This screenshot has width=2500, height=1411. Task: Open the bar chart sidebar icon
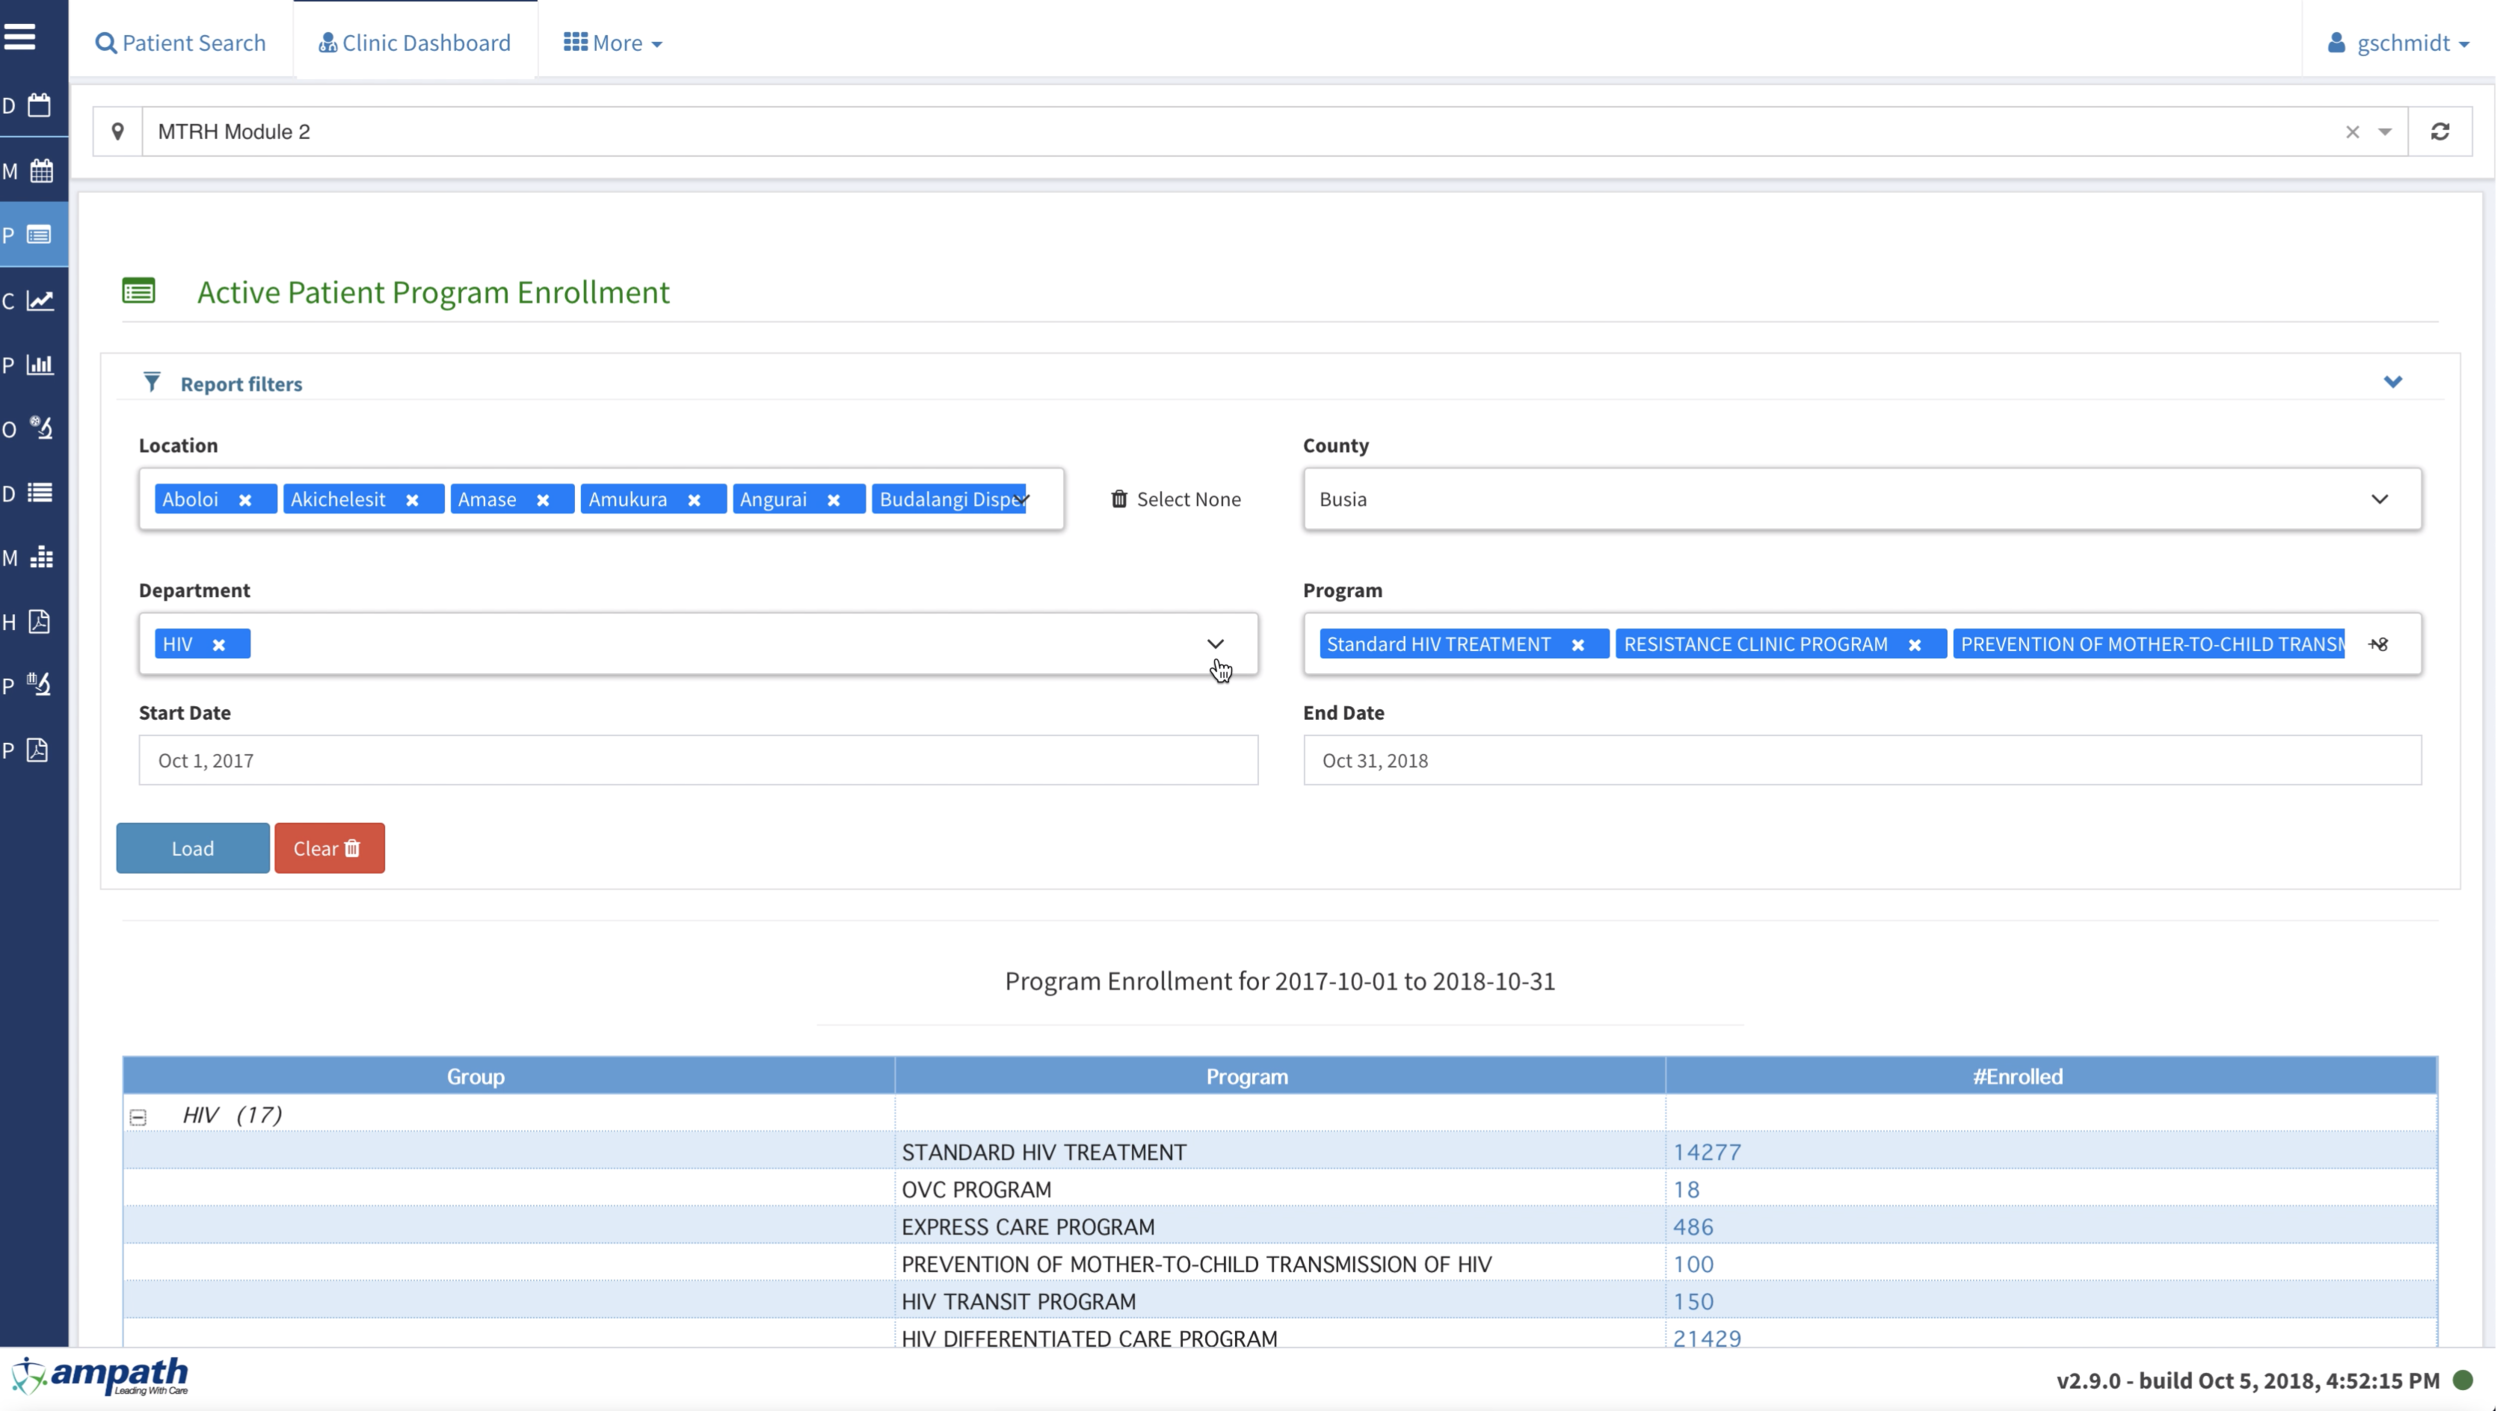40,364
